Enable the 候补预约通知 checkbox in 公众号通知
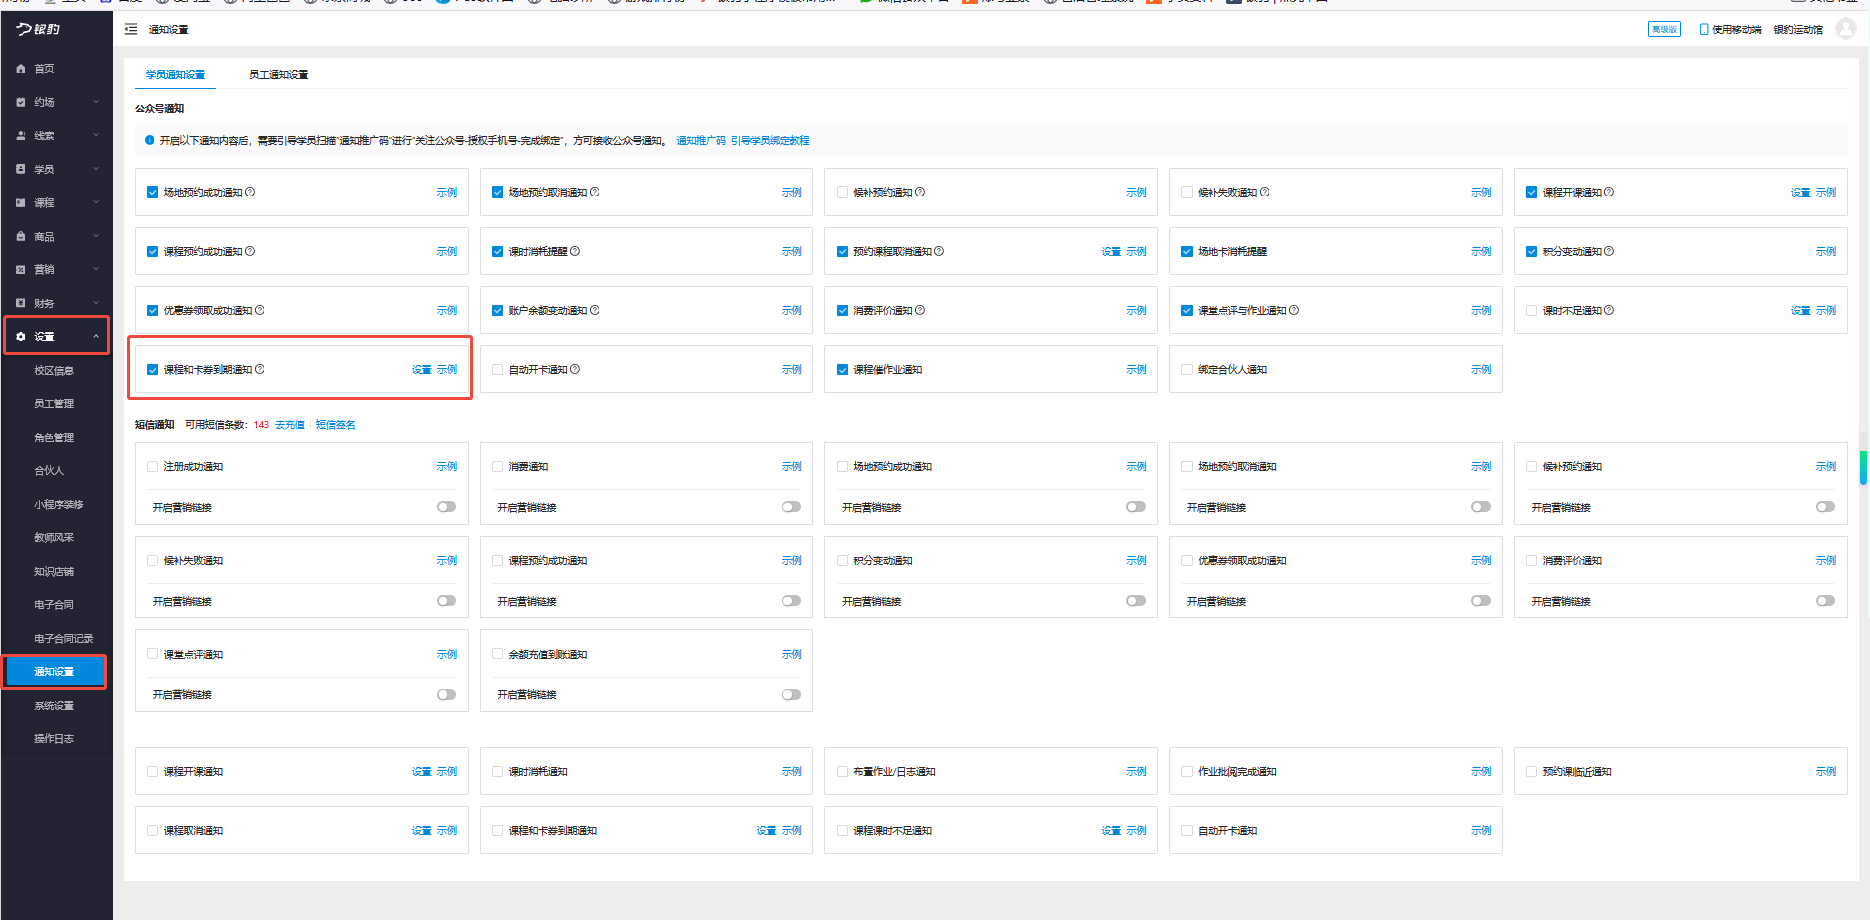Image resolution: width=1870 pixels, height=920 pixels. pyautogui.click(x=842, y=192)
